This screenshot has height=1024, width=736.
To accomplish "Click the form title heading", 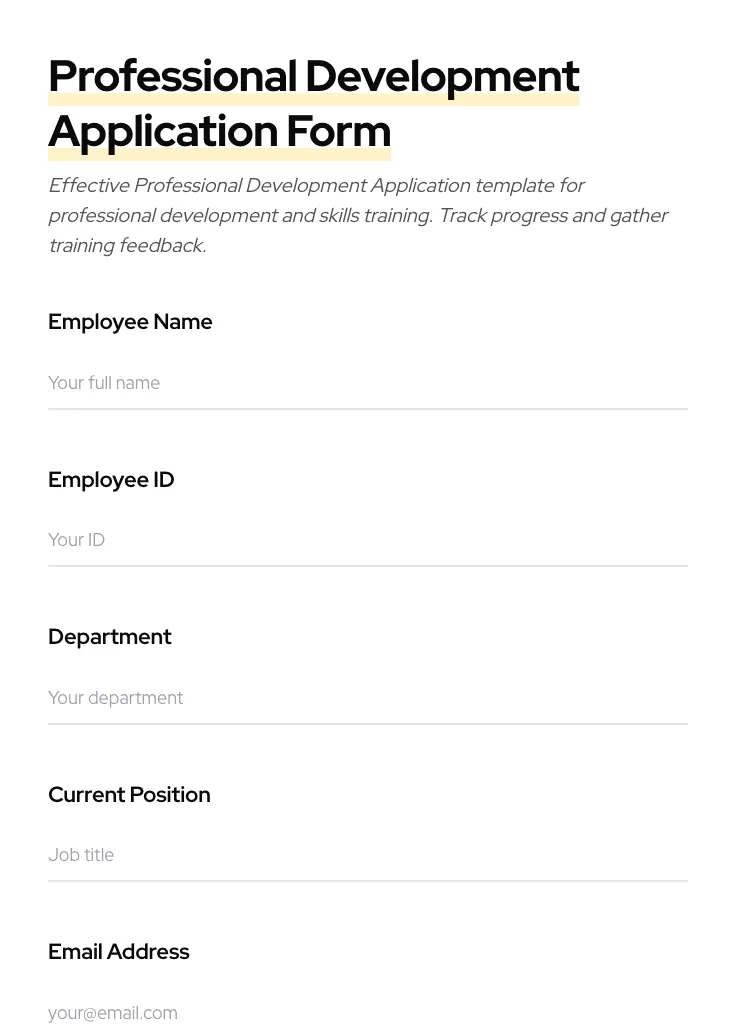I will 314,103.
